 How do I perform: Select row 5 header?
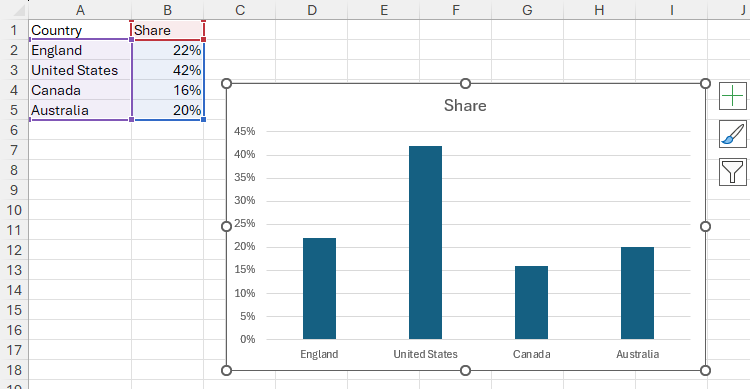point(14,110)
